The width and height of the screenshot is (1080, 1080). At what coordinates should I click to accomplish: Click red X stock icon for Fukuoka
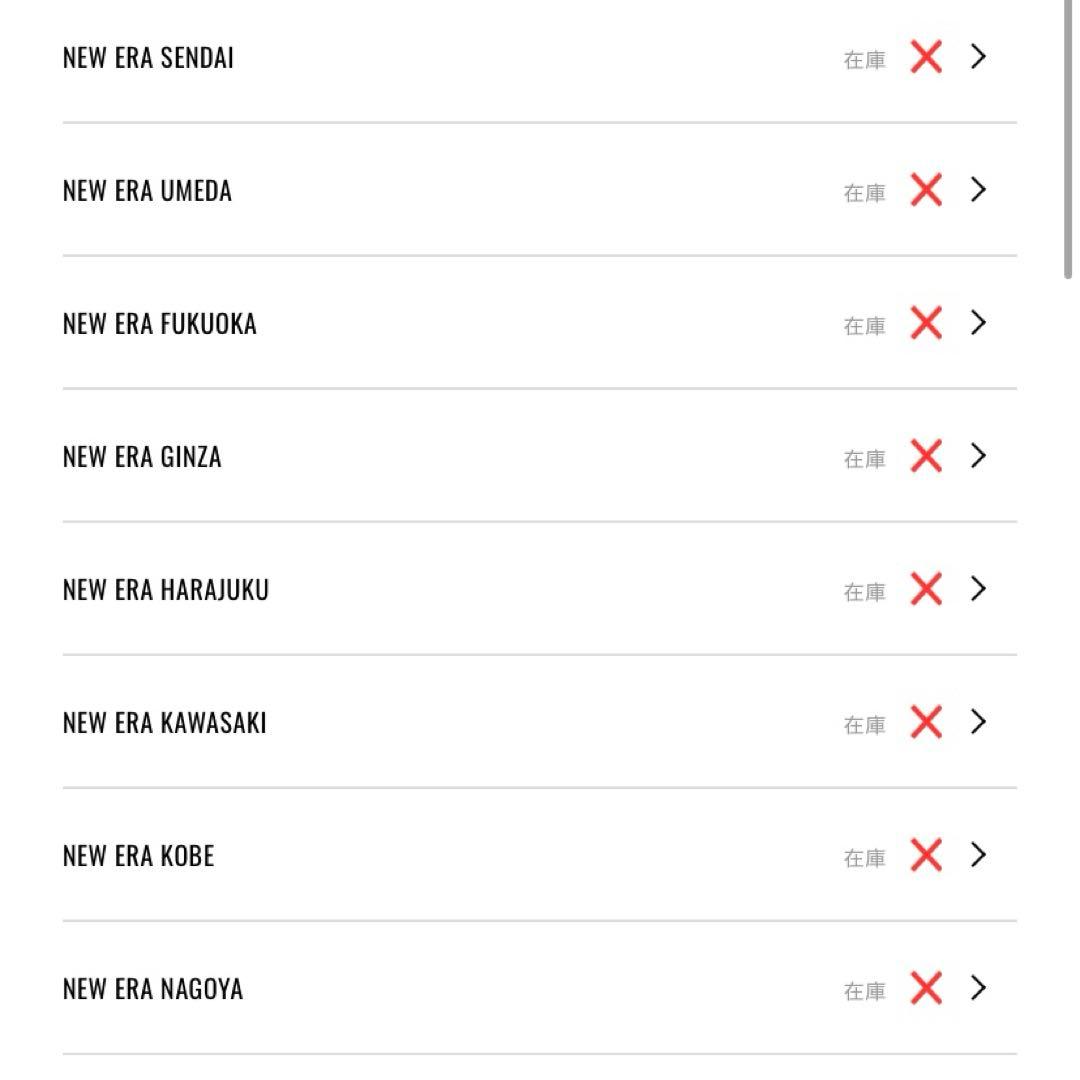(x=926, y=323)
